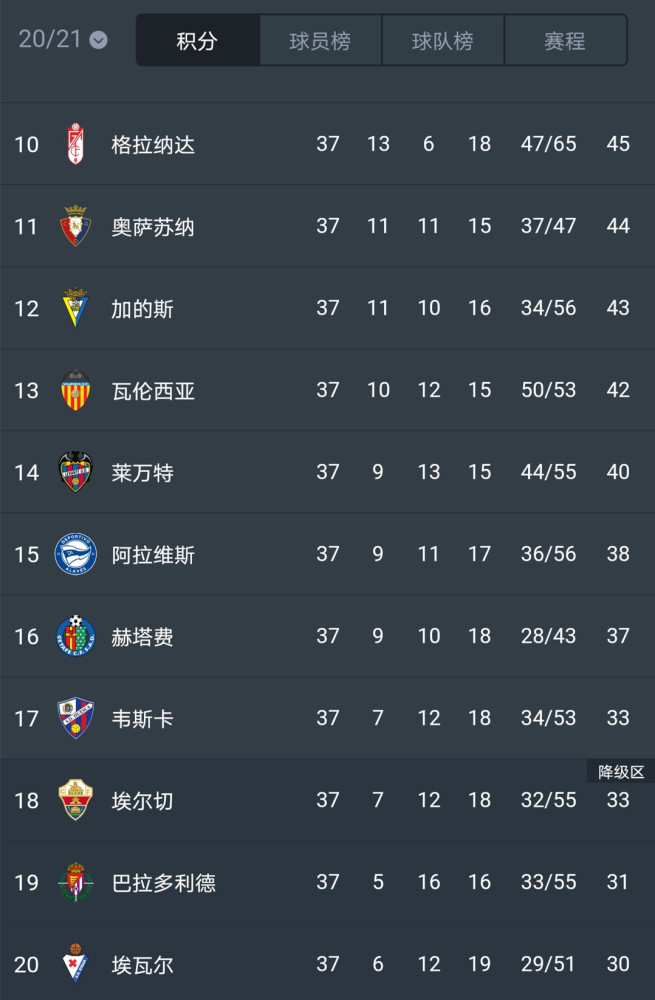
Task: Click the Levante club crest icon
Action: [x=75, y=472]
